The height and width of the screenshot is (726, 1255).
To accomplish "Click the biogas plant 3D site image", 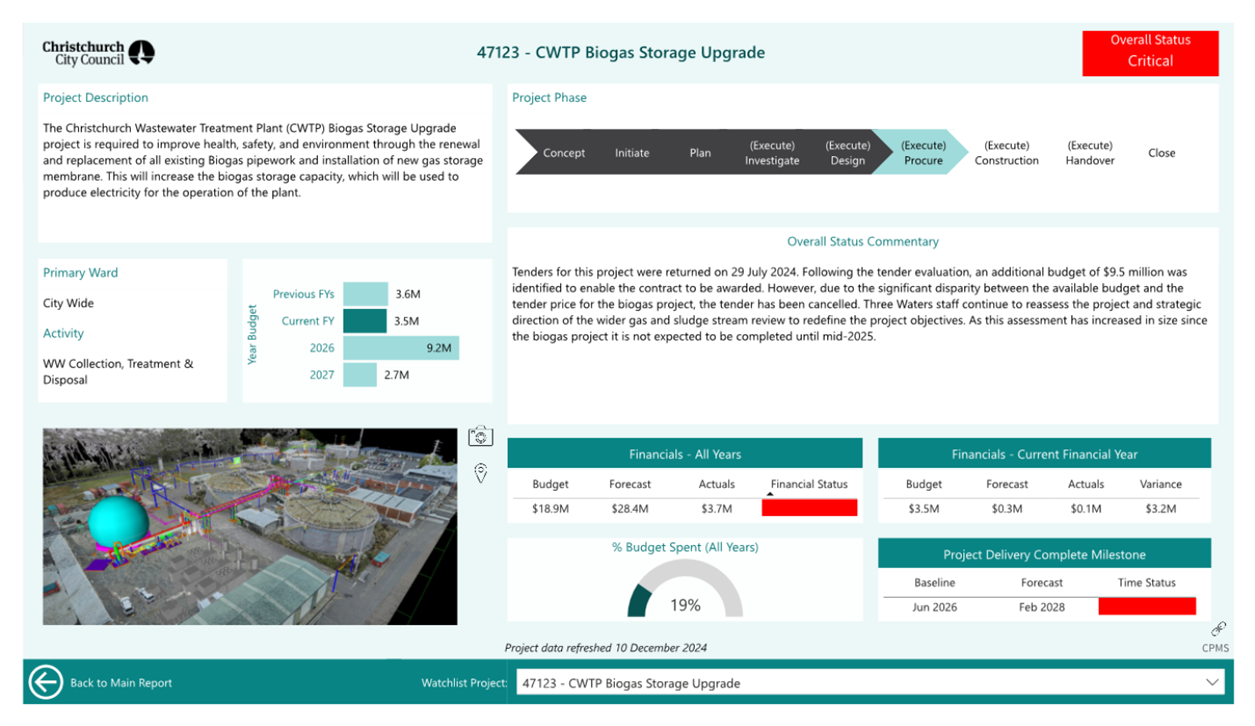I will coord(250,527).
